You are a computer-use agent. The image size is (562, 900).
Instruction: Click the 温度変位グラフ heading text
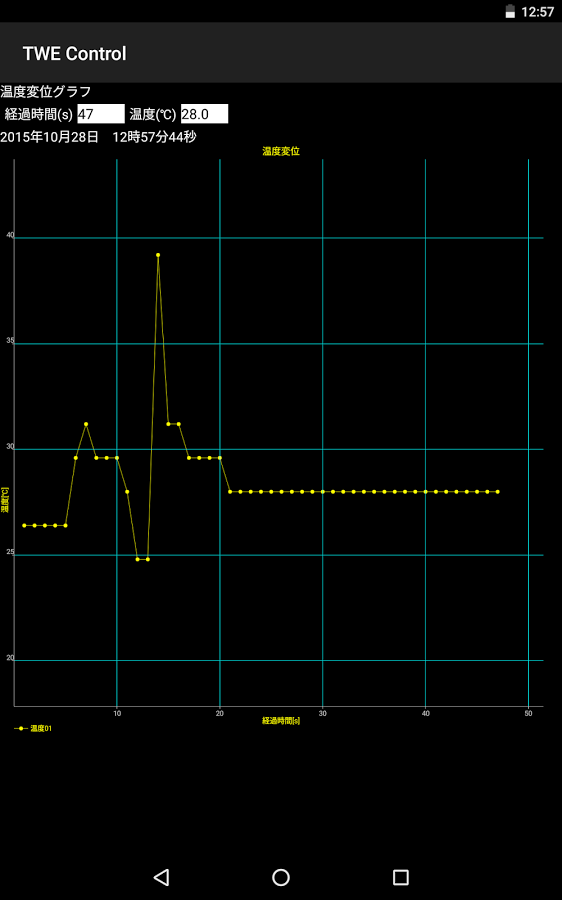point(45,92)
